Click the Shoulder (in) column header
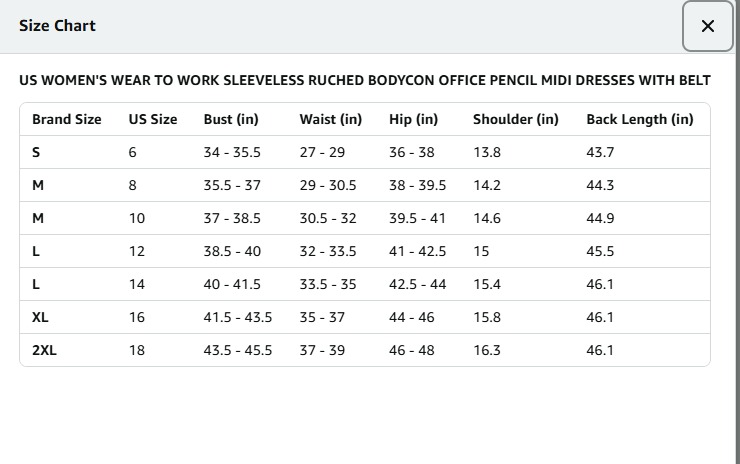Screen dimensions: 740x464 click(515, 119)
